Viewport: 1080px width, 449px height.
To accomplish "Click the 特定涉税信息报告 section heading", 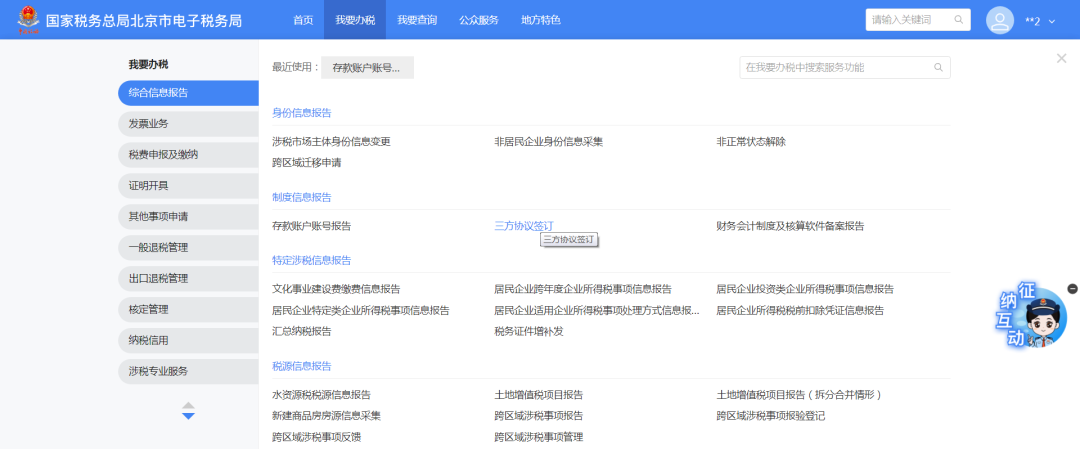I will pyautogui.click(x=311, y=260).
